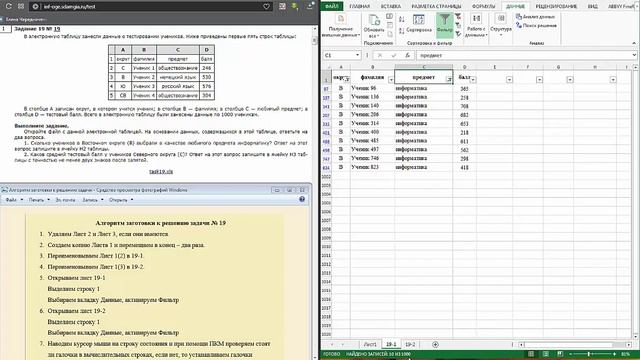Click the browser reload icon
640x360 pixels.
click(9, 6)
